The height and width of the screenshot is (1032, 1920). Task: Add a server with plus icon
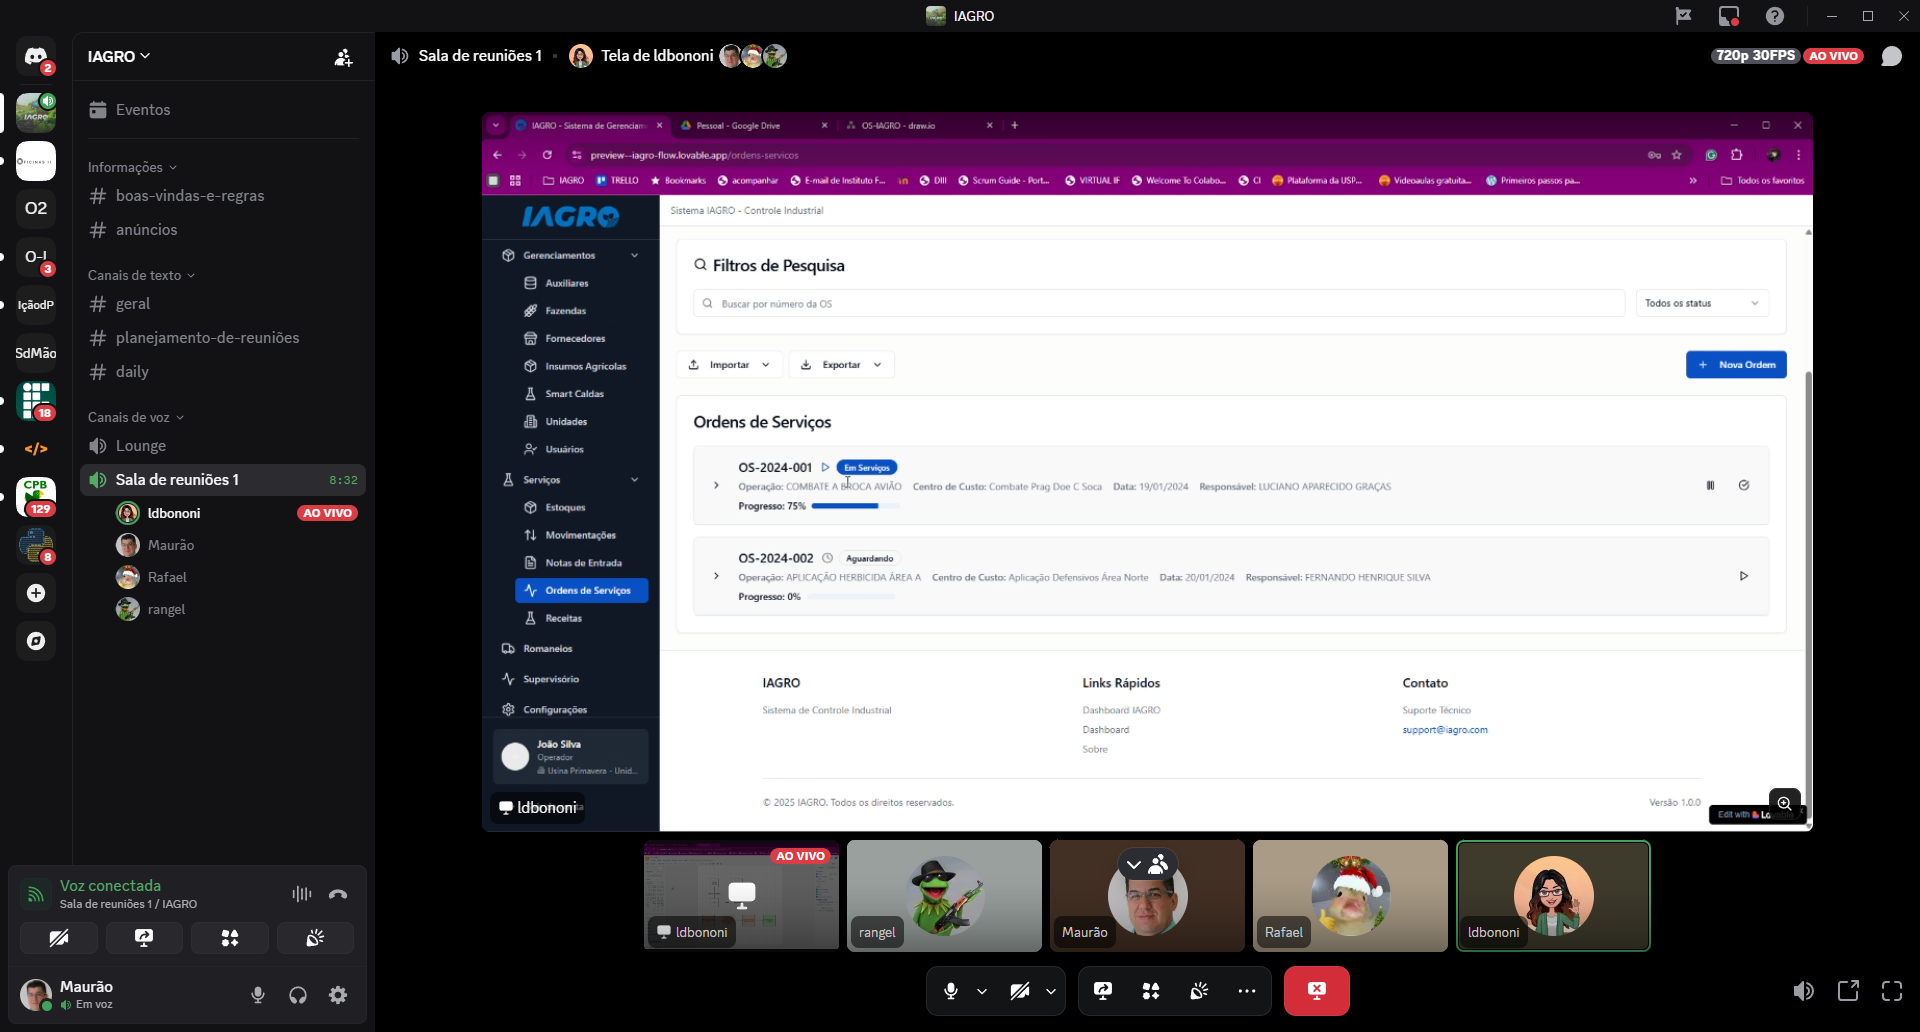tap(36, 593)
